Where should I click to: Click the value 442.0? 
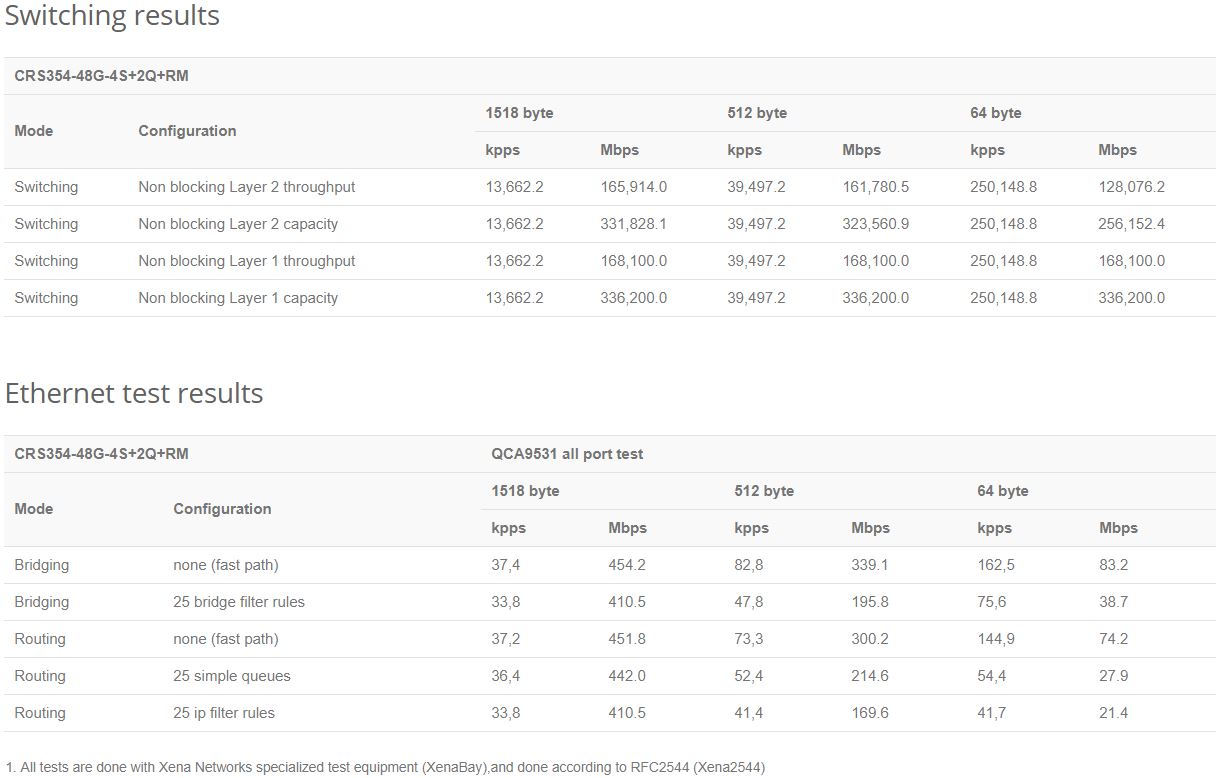tap(627, 676)
